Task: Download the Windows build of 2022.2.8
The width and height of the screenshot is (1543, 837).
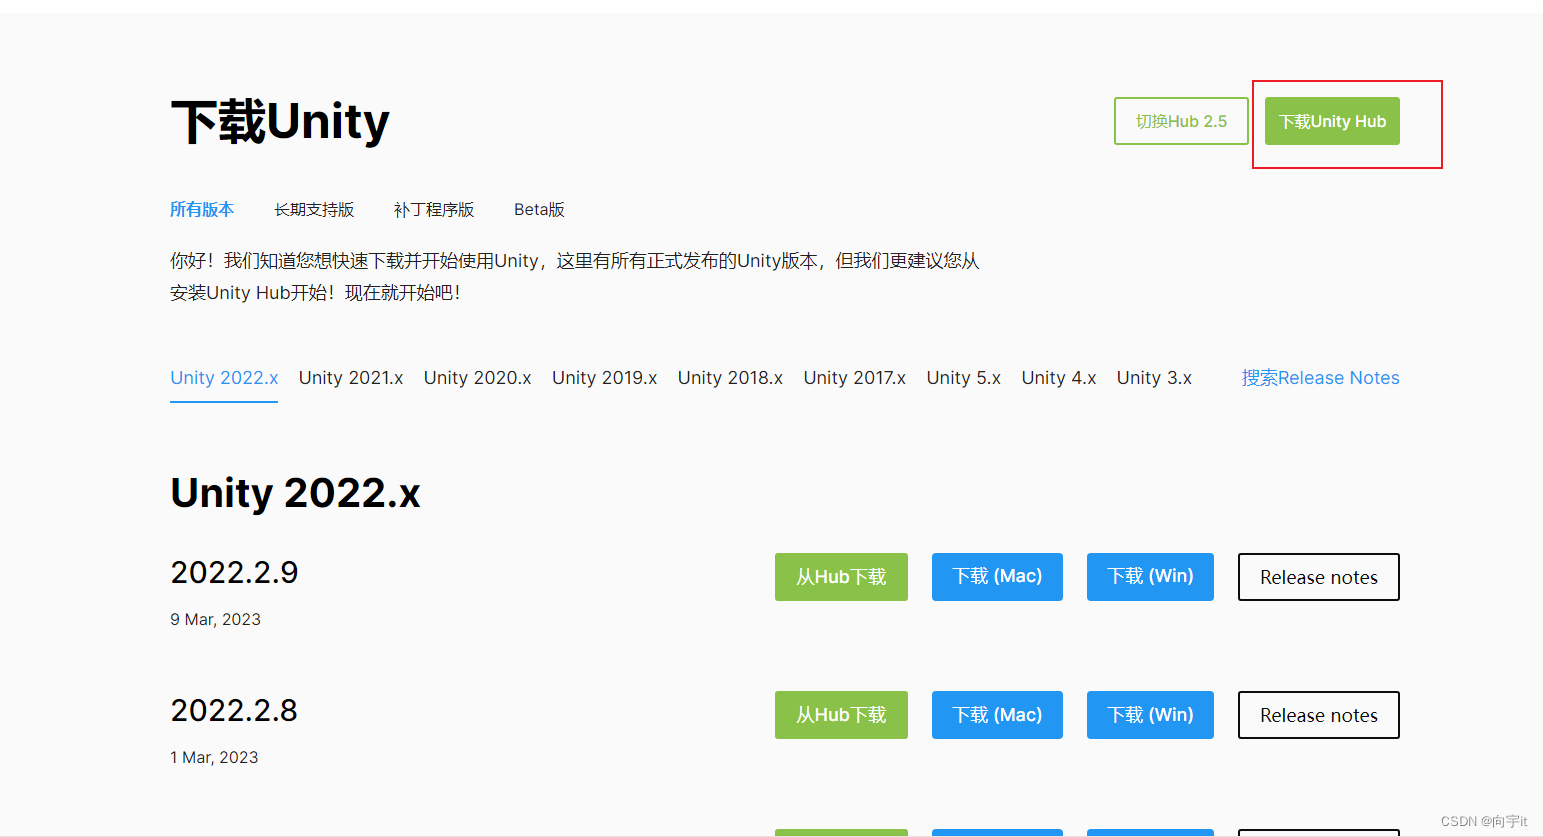Action: tap(1150, 715)
